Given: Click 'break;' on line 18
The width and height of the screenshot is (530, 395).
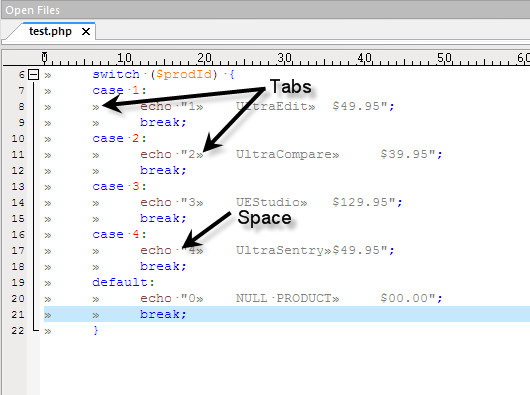Looking at the screenshot, I should click(163, 266).
